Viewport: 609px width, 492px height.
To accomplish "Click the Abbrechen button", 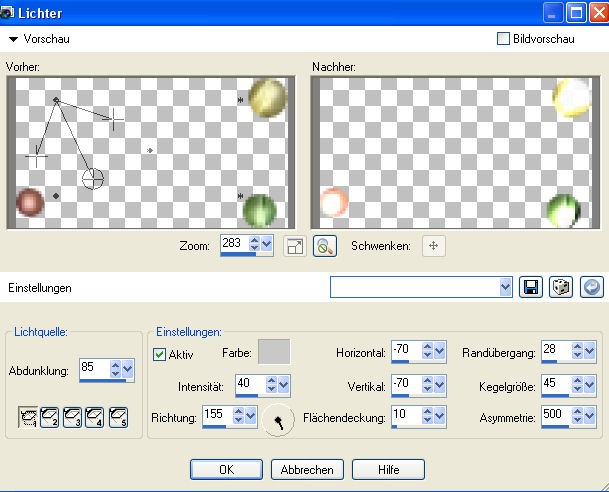I will pyautogui.click(x=307, y=469).
